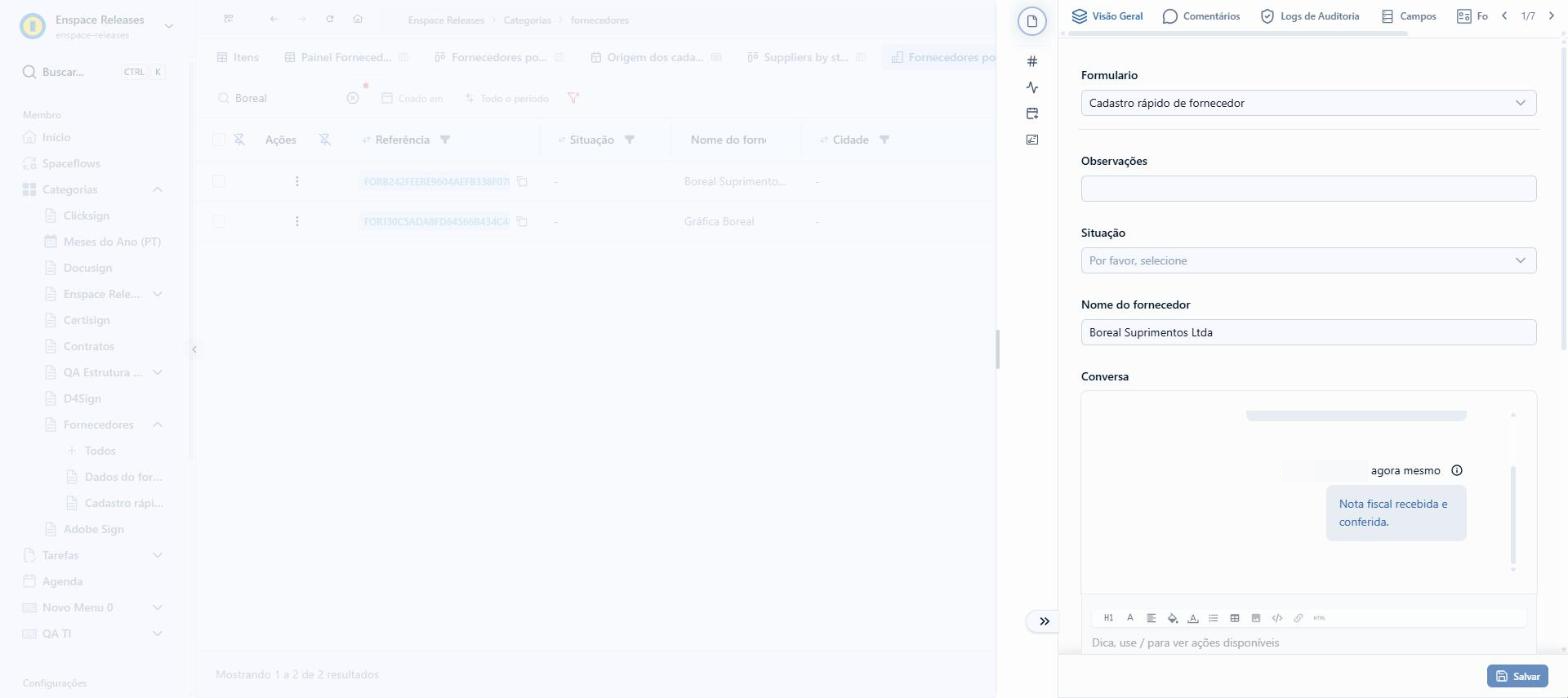Expand the Novo Menu 0 section
The width and height of the screenshot is (1568, 698).
157,608
